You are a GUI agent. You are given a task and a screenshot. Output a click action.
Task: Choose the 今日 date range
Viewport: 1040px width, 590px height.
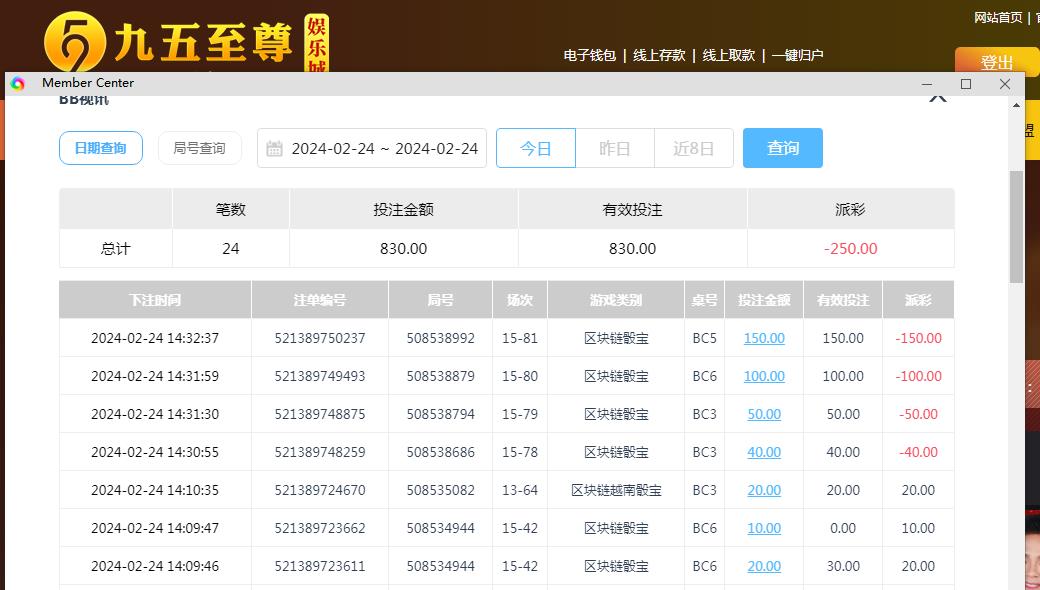point(536,148)
